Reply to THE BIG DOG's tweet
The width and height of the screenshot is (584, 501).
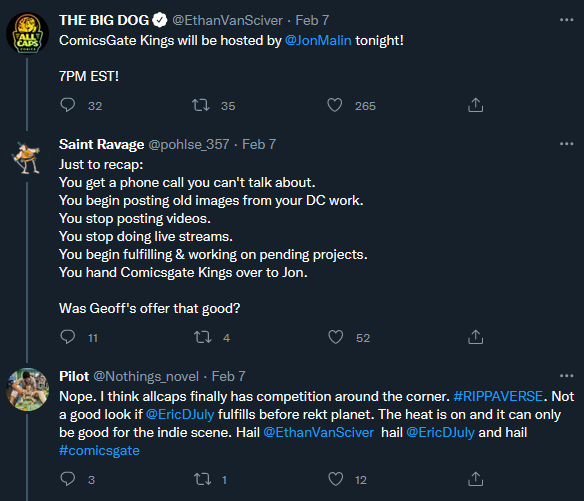67,105
